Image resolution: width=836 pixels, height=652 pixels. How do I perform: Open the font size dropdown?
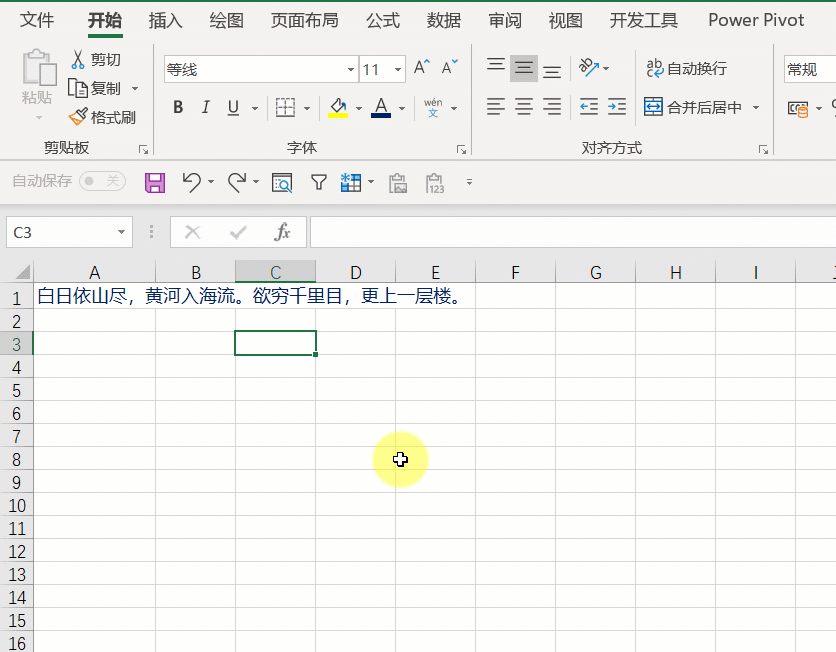point(398,69)
